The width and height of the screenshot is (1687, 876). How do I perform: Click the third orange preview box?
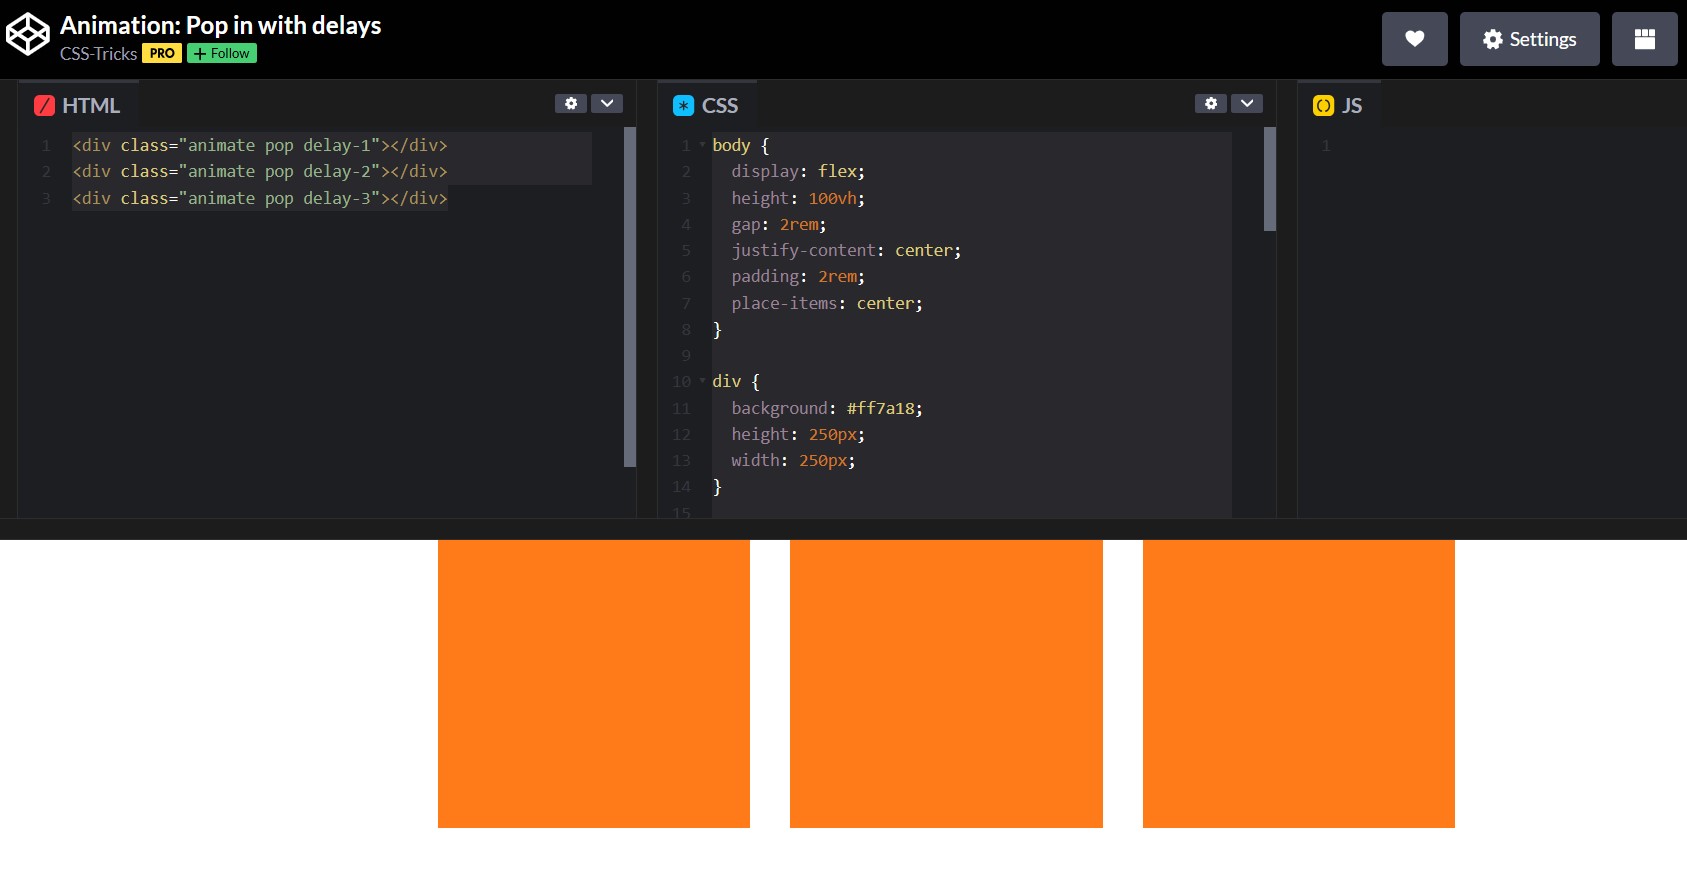(1299, 684)
